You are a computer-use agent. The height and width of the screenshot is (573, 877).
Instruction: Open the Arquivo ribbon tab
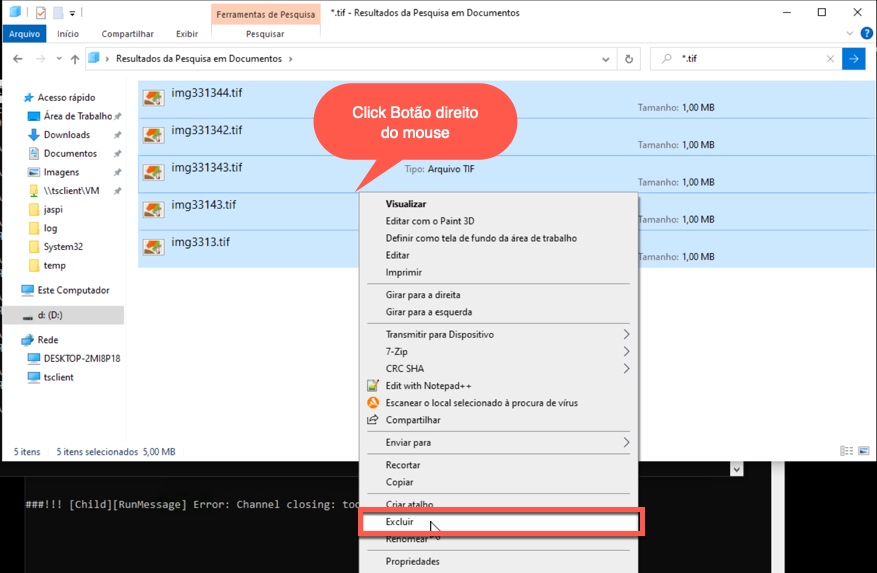pos(25,34)
